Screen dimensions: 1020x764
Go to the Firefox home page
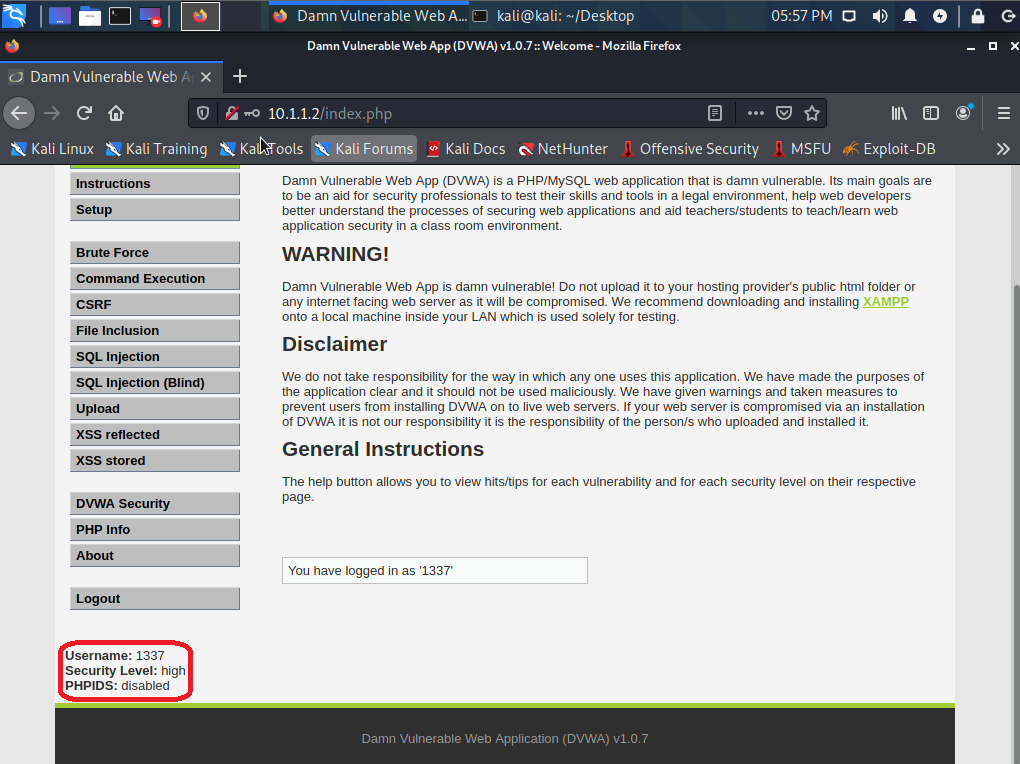pyautogui.click(x=116, y=113)
